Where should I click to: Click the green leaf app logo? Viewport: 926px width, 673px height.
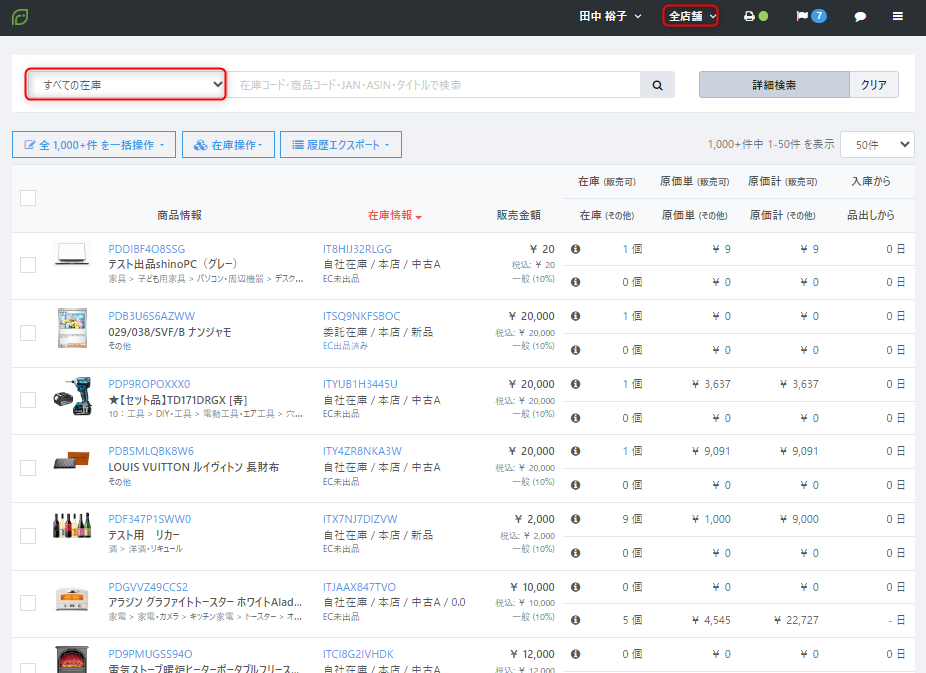pos(19,17)
